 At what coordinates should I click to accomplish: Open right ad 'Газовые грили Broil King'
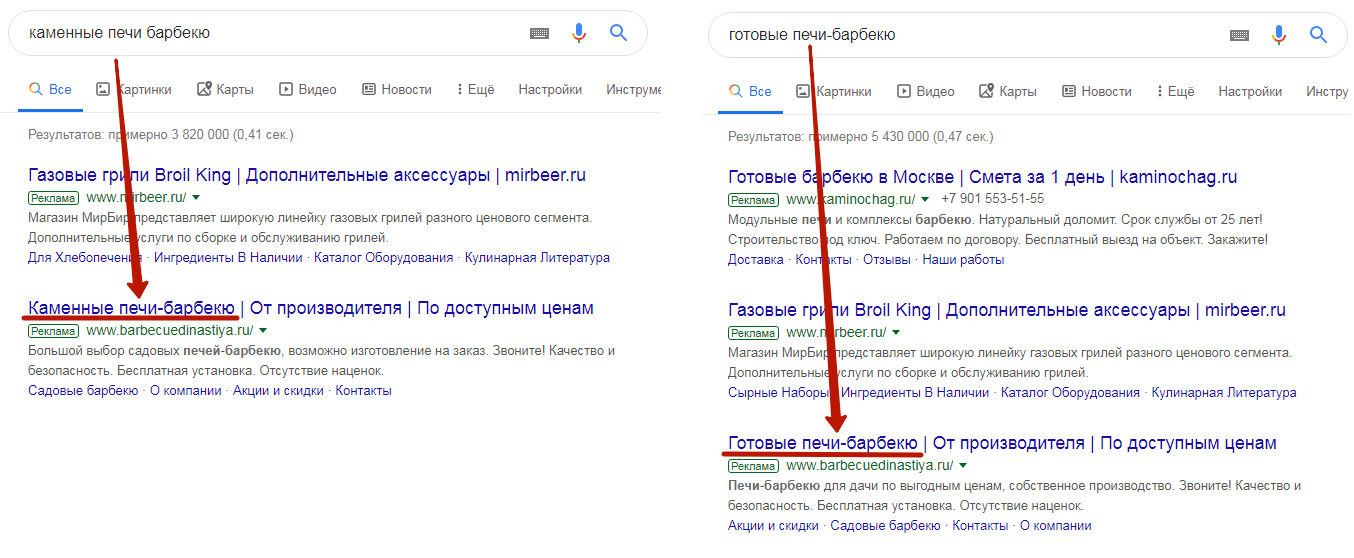tap(1007, 310)
